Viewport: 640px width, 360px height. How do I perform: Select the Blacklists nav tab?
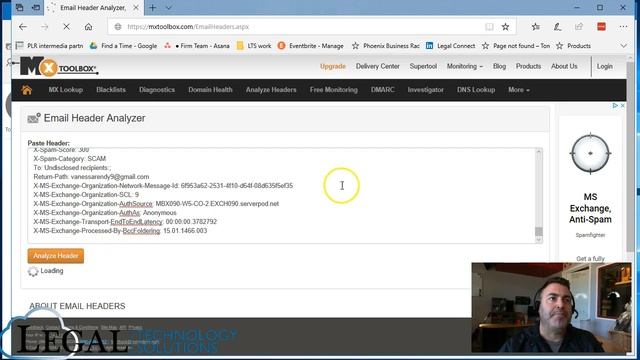coord(111,90)
